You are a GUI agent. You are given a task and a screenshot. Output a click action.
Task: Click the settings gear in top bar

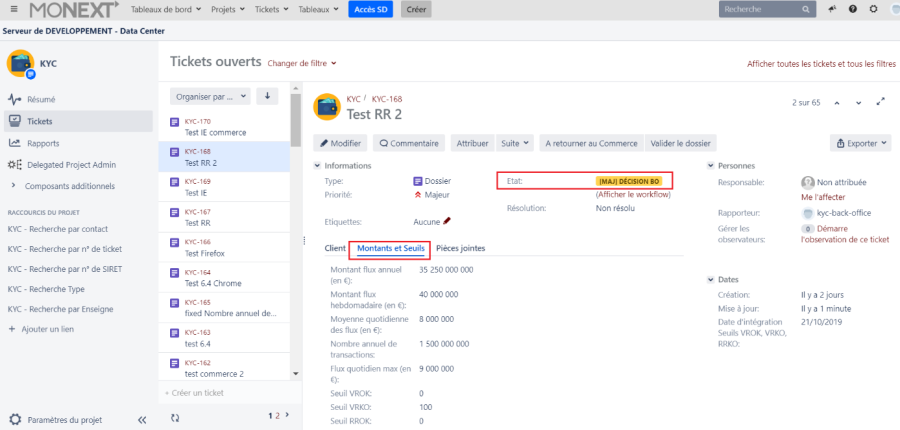(873, 9)
